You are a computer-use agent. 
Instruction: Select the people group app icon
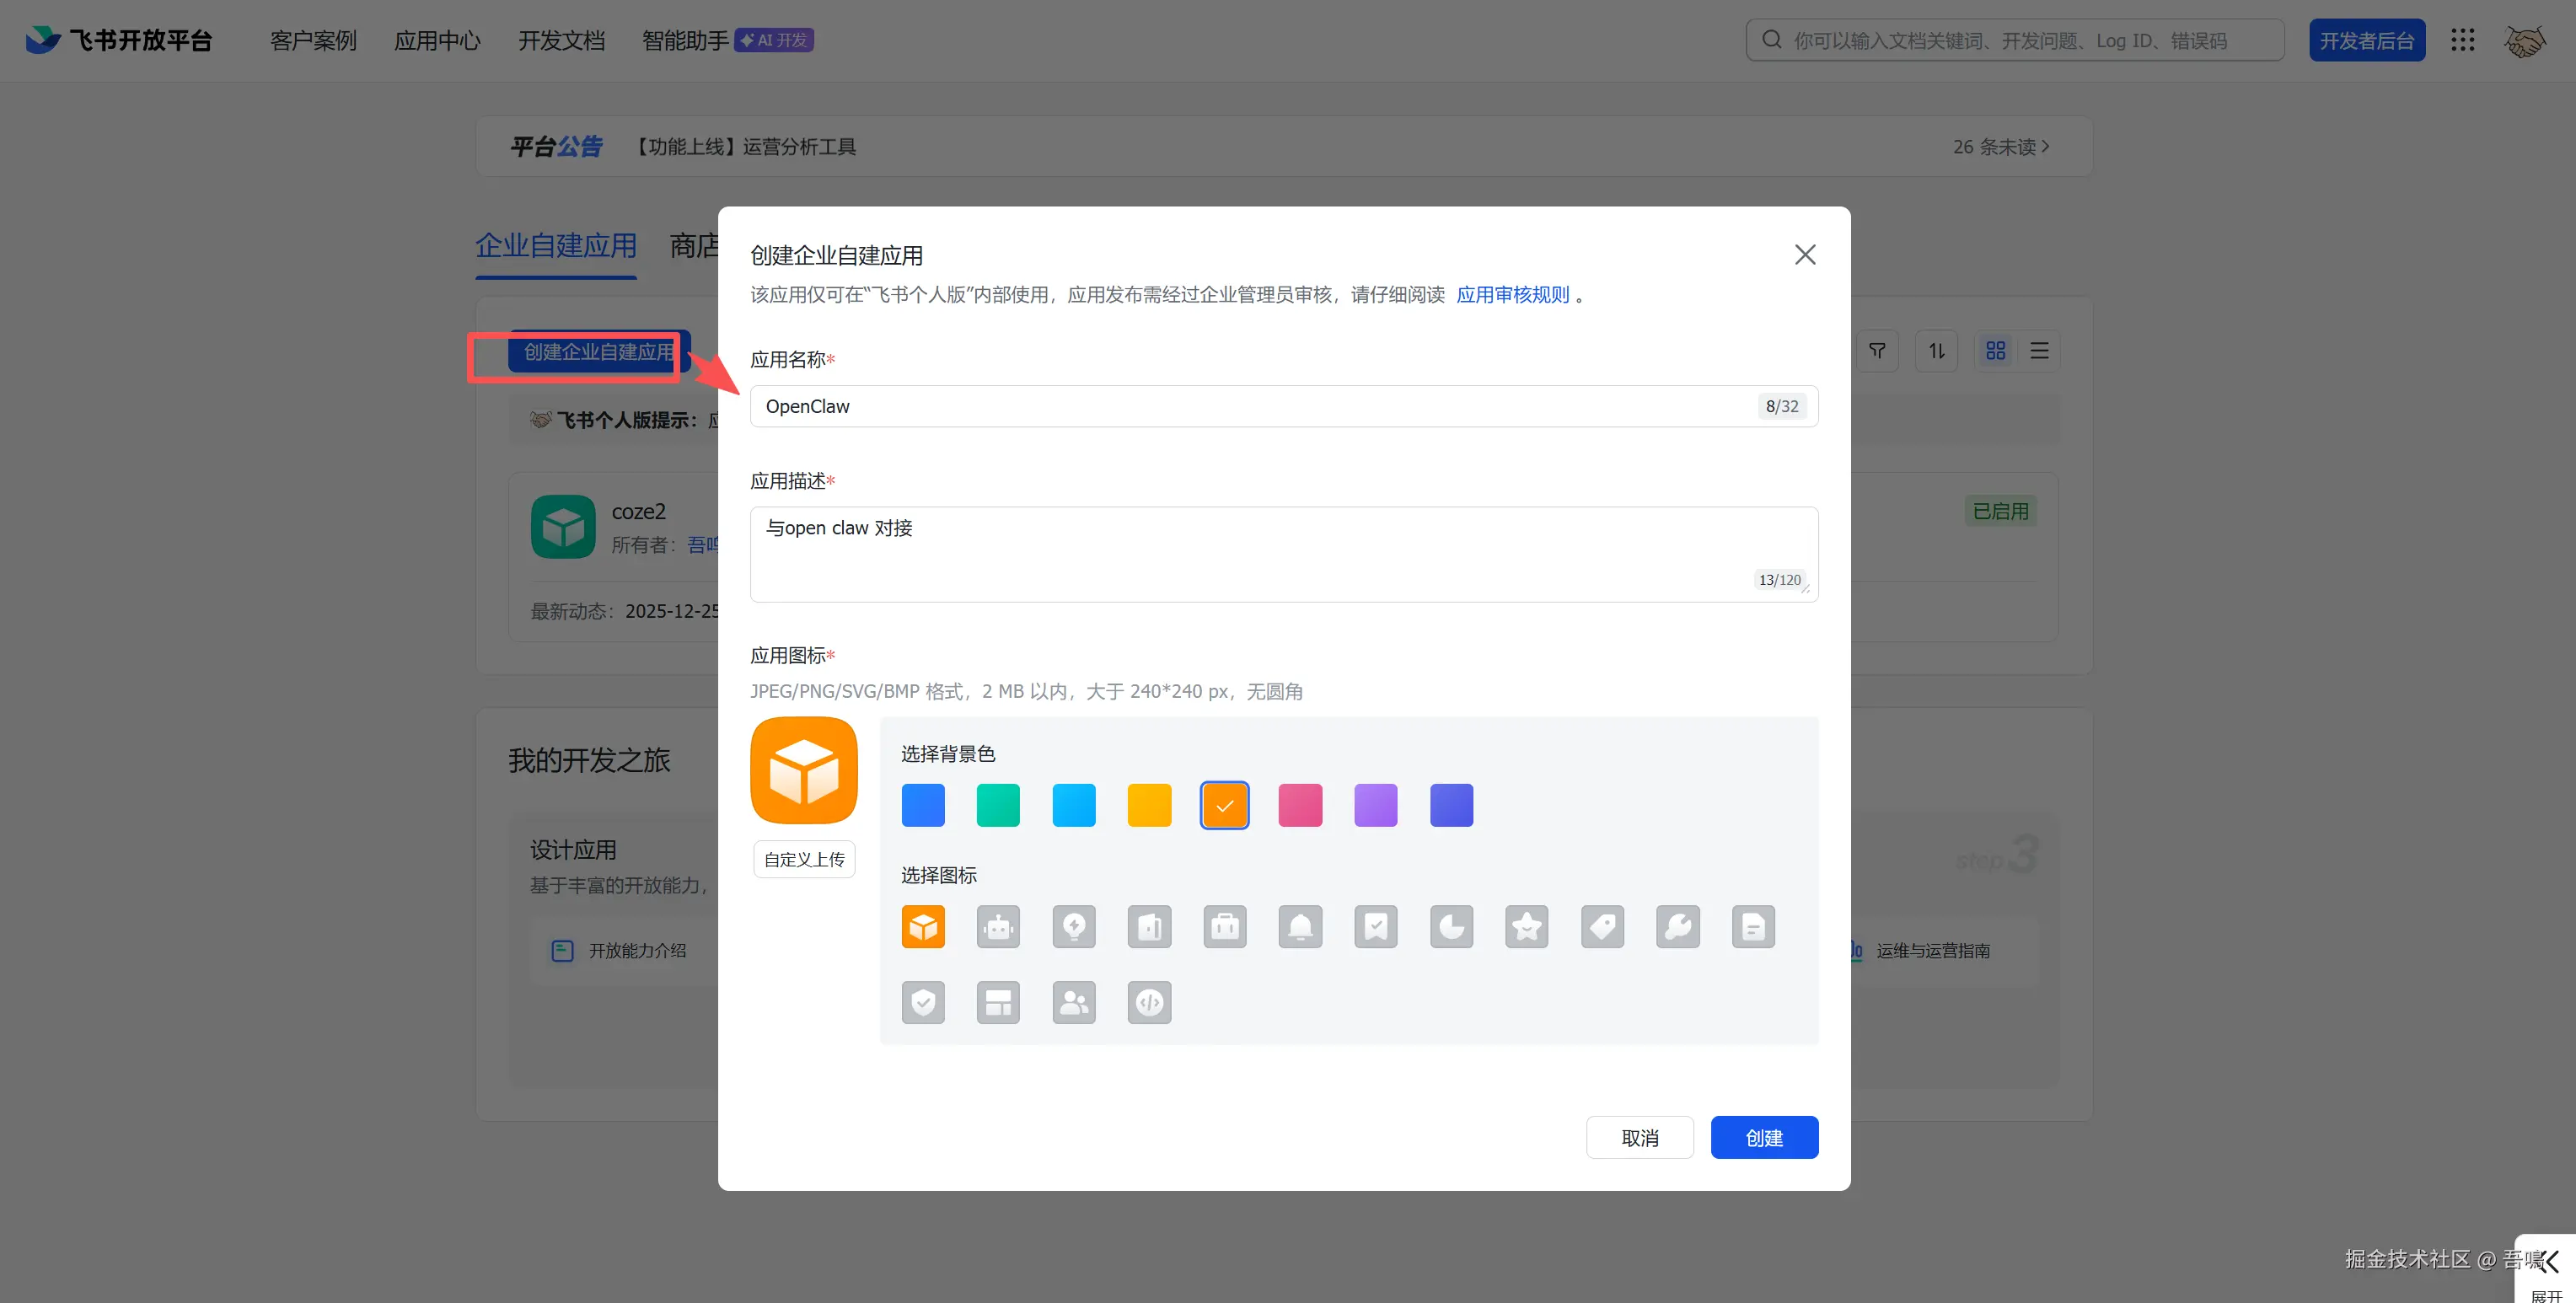click(1074, 1002)
